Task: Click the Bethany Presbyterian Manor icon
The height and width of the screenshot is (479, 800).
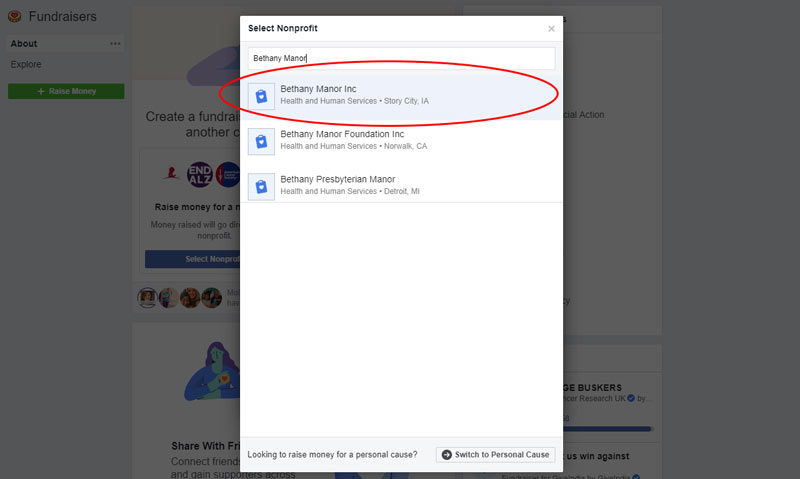Action: (x=261, y=186)
